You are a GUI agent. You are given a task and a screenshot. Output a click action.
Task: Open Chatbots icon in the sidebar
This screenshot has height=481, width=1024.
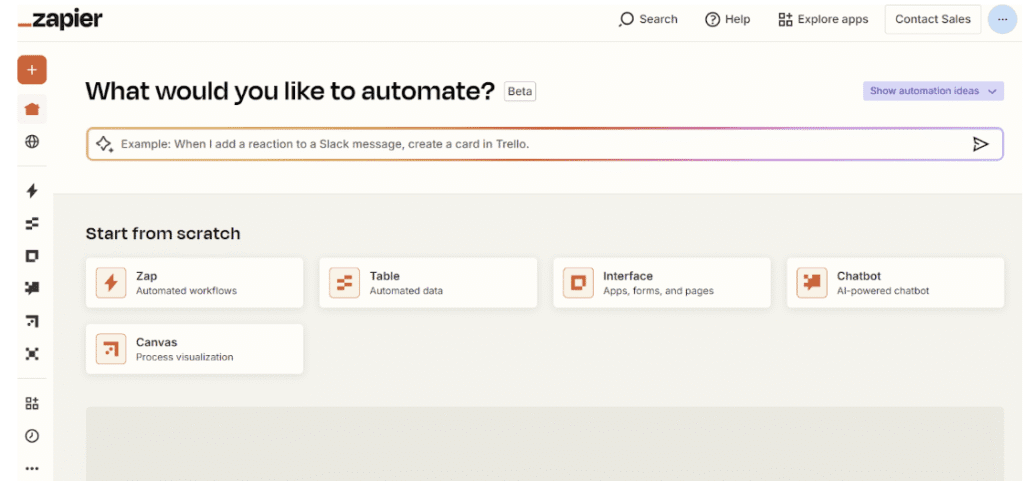[x=32, y=288]
